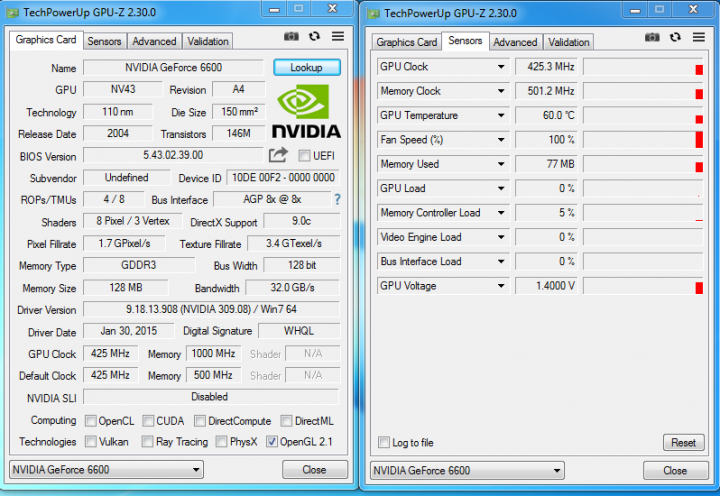Click the GPU Temperature value 60.0 °C
The image size is (720, 496).
click(546, 115)
